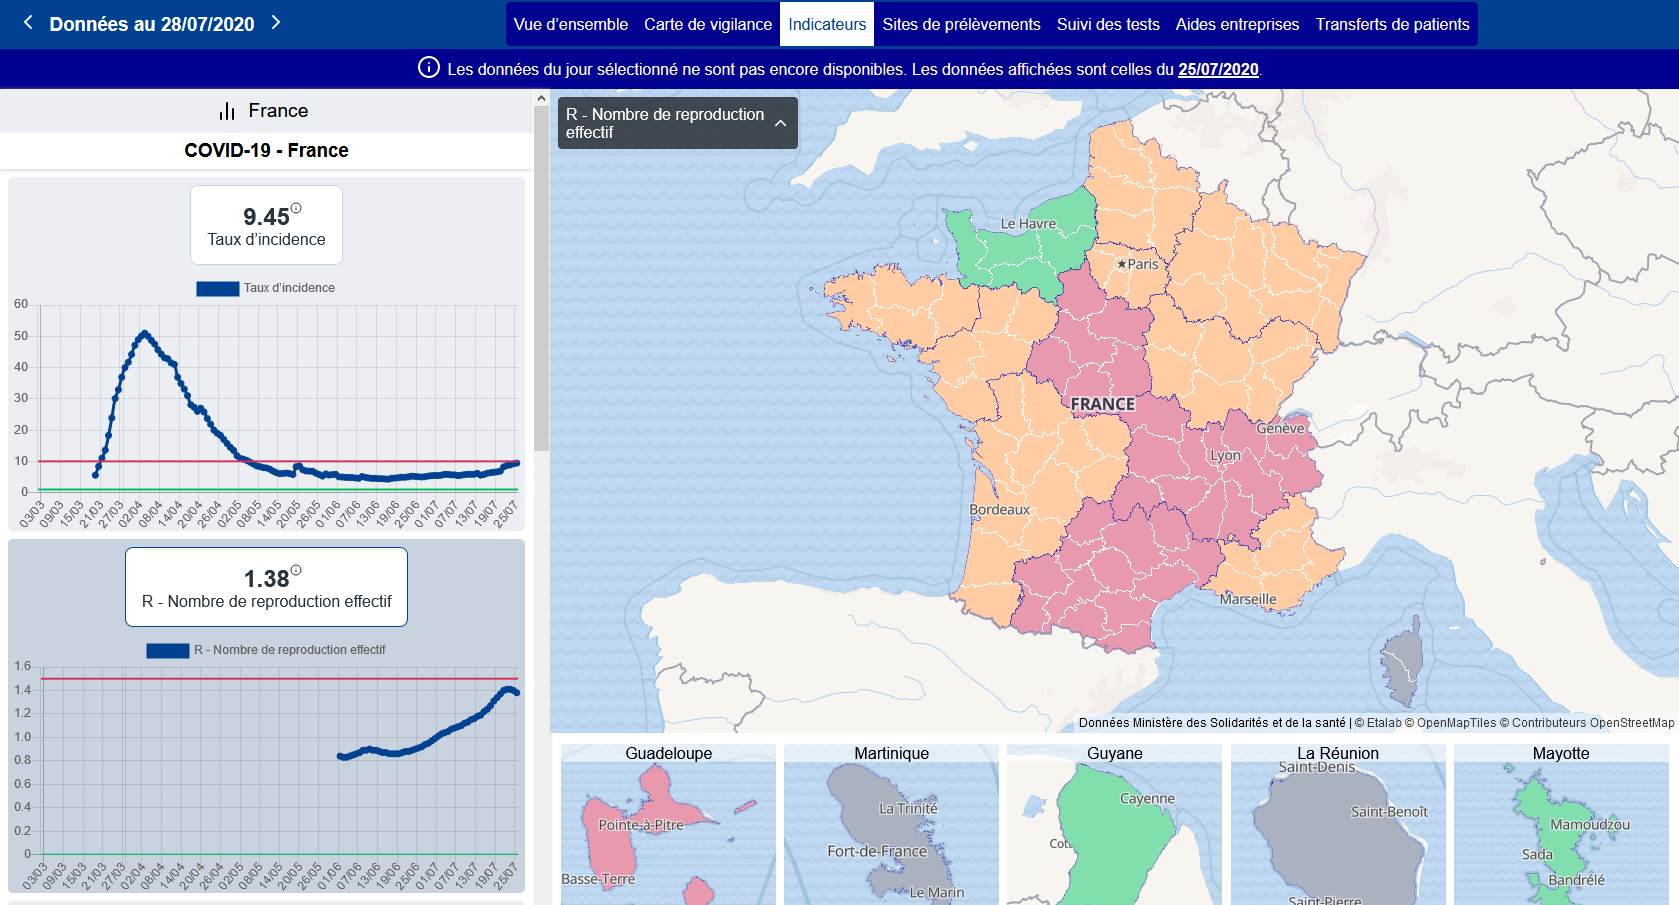Follow the 25/07/2020 date link
The width and height of the screenshot is (1679, 905).
pos(1217,69)
